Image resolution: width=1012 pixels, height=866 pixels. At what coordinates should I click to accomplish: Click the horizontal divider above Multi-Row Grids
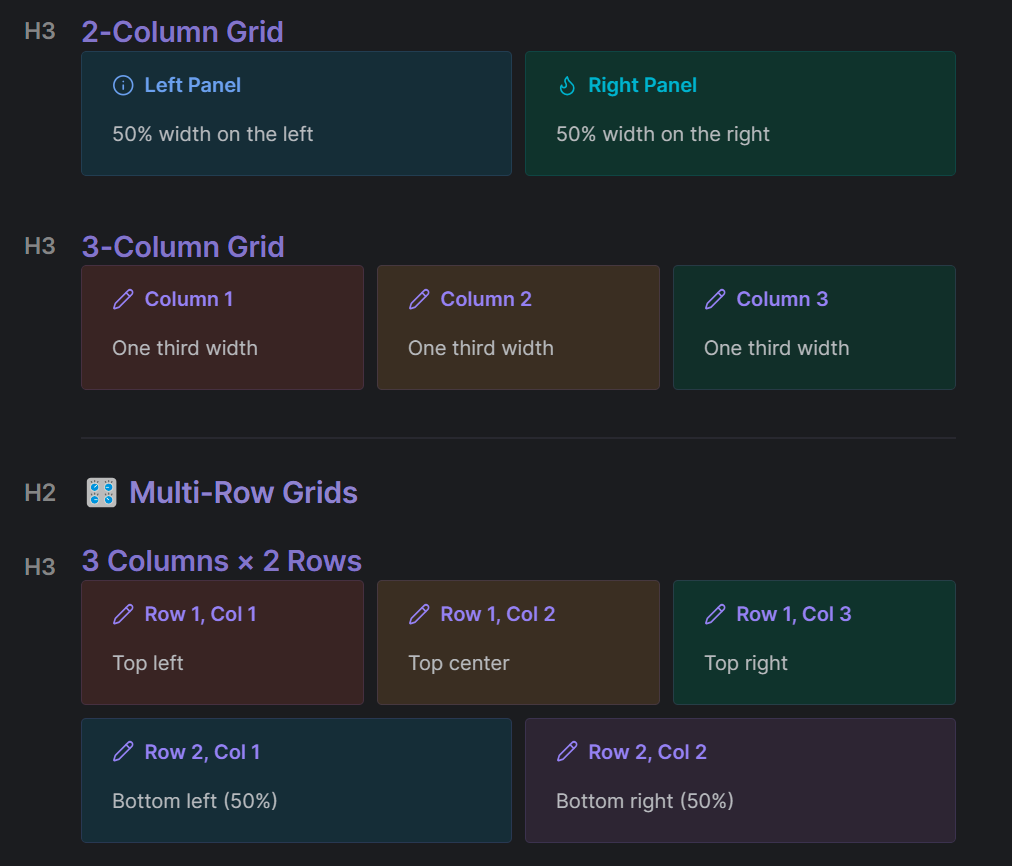(x=518, y=438)
